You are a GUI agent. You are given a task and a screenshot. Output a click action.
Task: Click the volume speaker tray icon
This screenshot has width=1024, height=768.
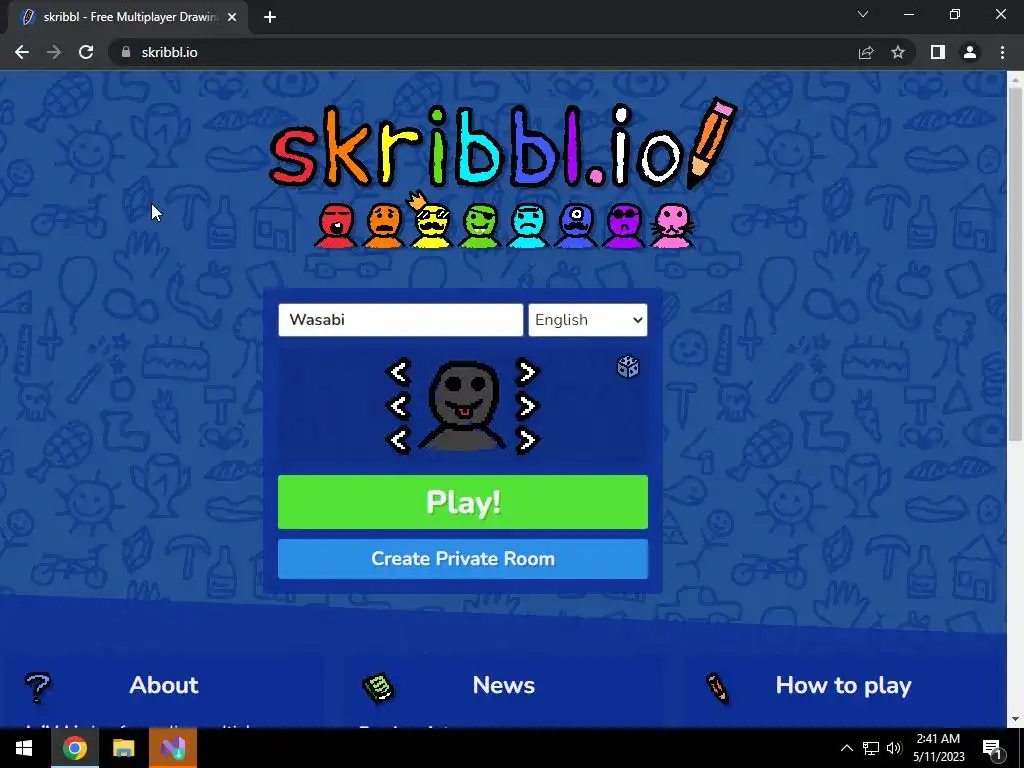pos(894,748)
